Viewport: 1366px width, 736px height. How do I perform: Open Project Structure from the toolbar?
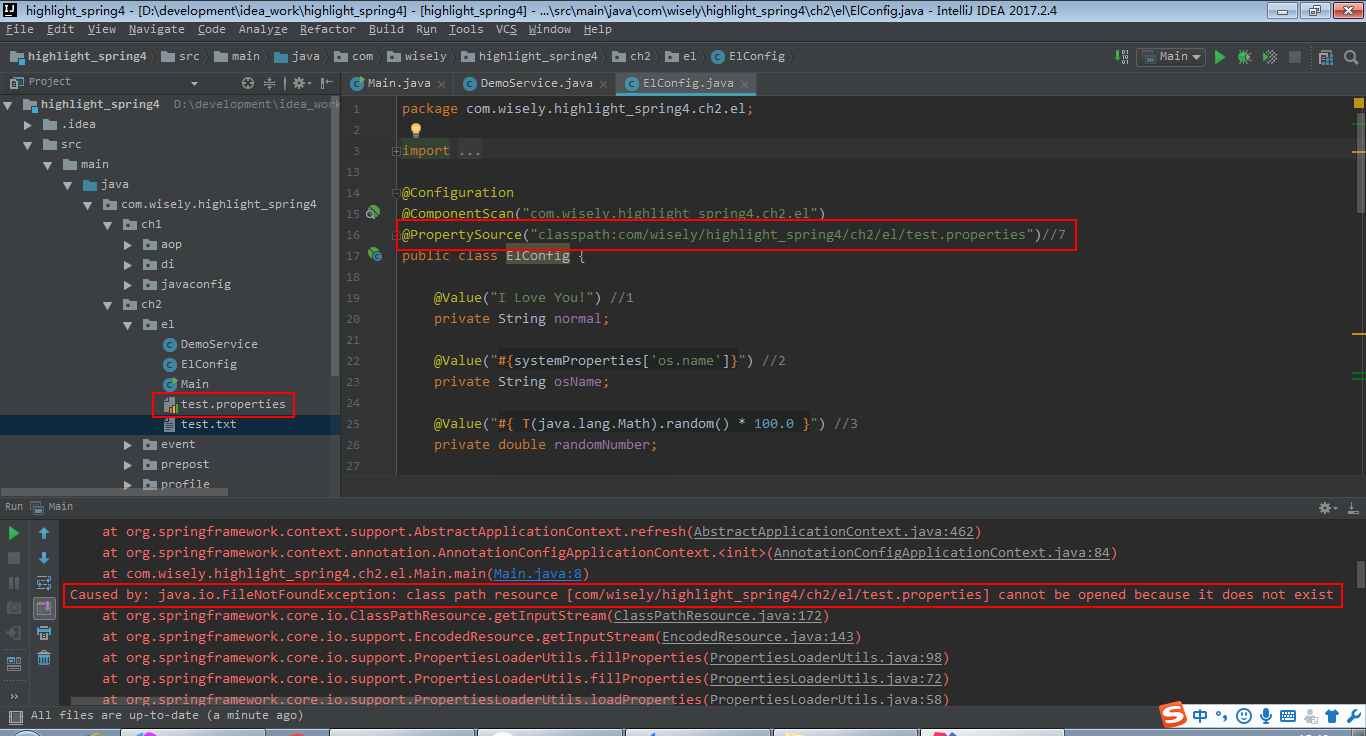pos(1325,57)
